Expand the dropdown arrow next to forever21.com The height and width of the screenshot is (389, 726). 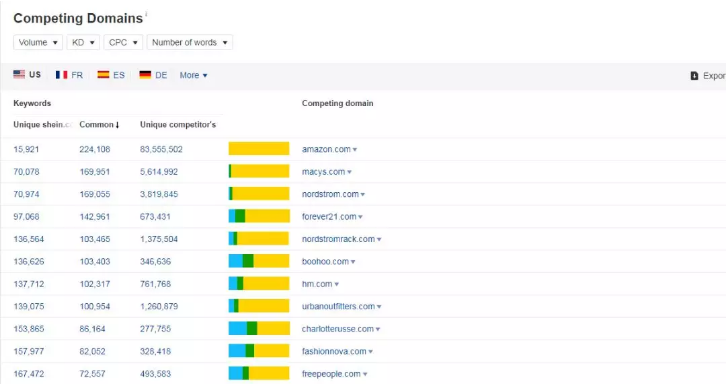(x=360, y=217)
